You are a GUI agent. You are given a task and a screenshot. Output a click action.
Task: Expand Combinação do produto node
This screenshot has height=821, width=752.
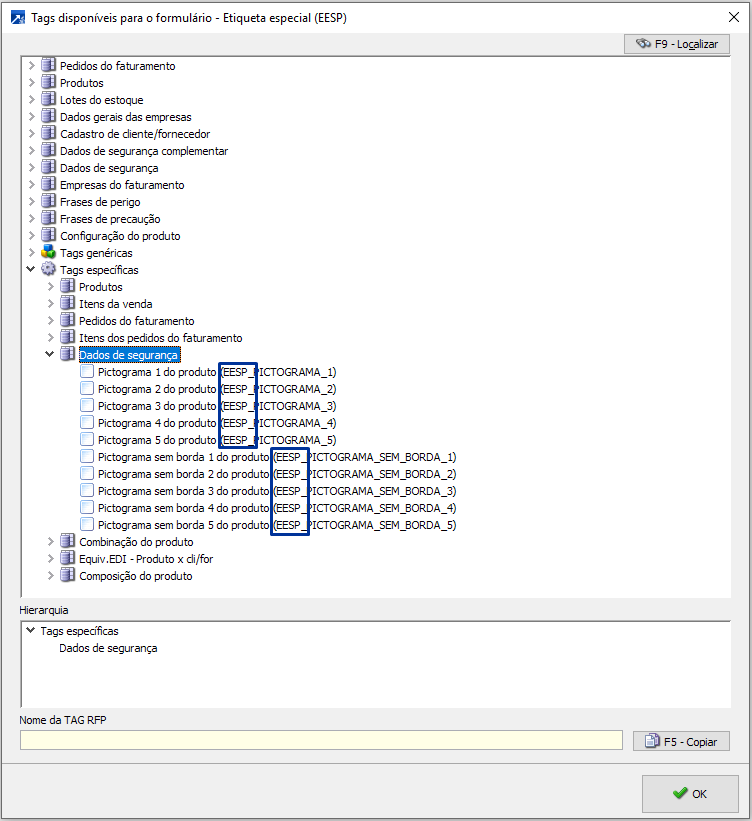click(50, 542)
